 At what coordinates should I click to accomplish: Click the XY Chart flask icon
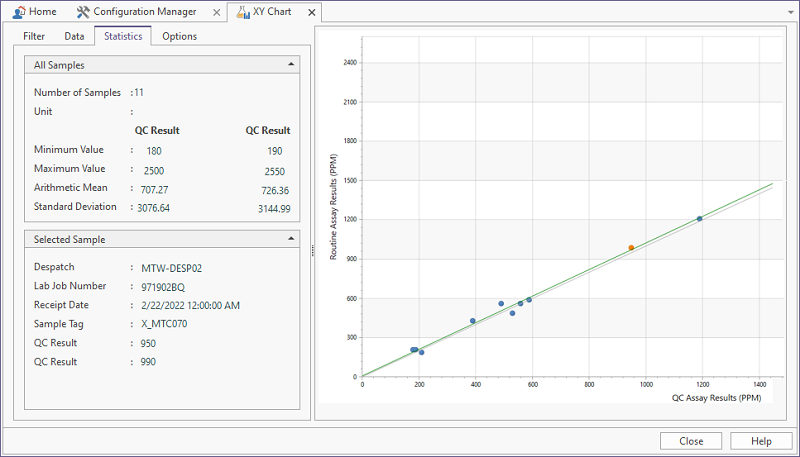(242, 12)
